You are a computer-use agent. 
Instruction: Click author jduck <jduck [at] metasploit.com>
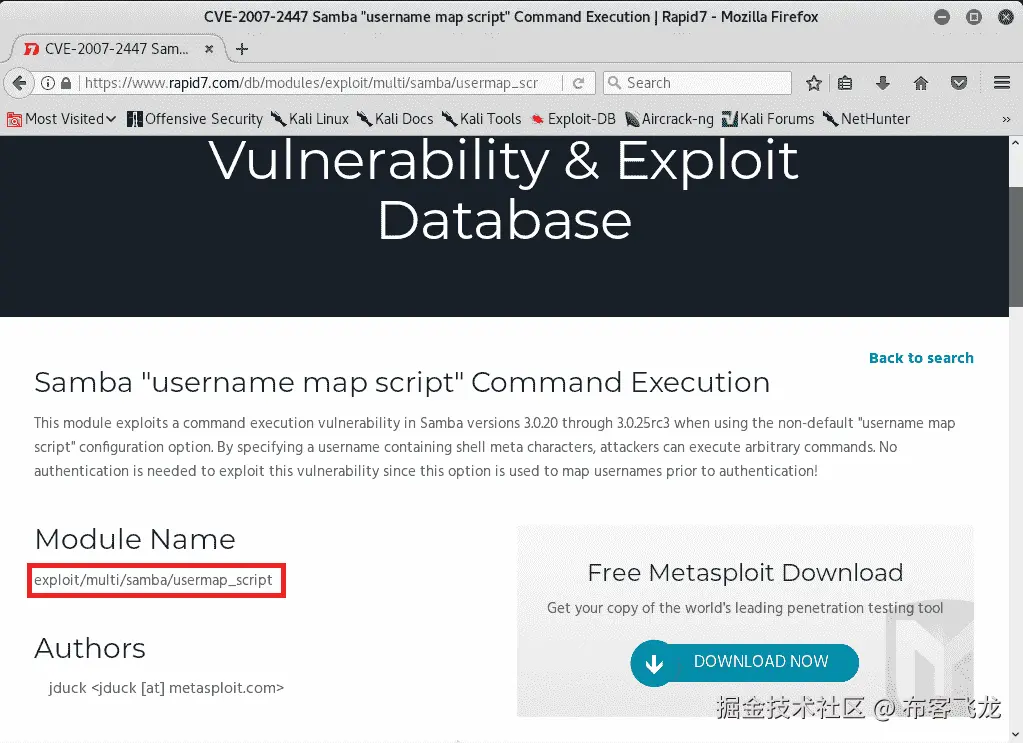(166, 688)
